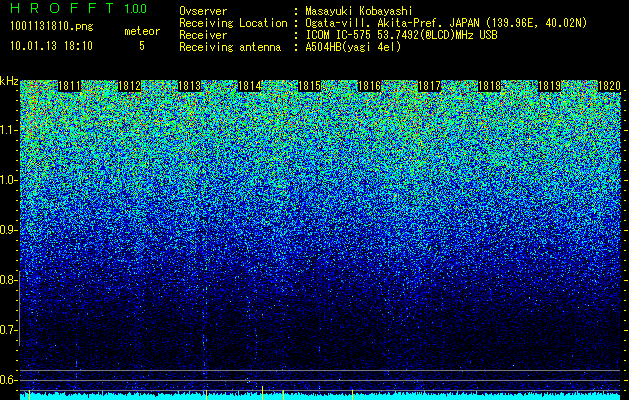Click the HROFFT program title
This screenshot has height=400, width=629.
pos(62,8)
